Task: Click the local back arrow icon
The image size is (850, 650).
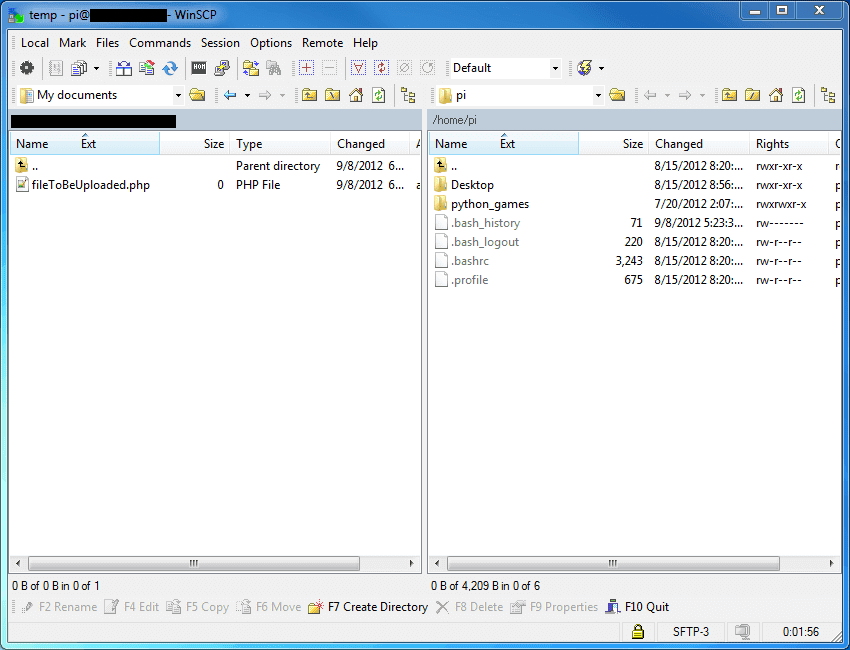Action: click(x=230, y=95)
